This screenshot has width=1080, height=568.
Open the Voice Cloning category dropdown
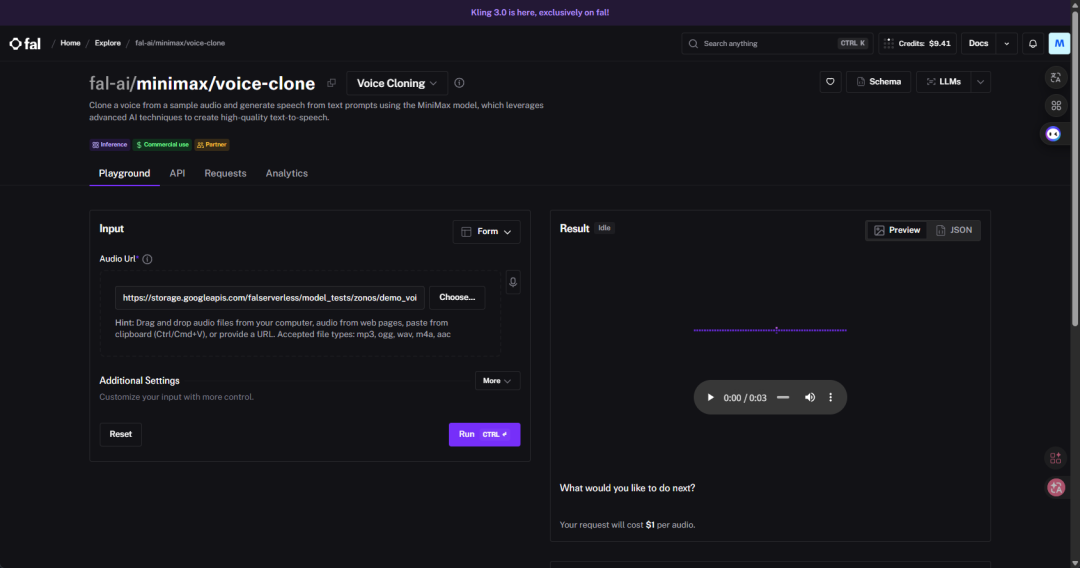pos(397,83)
